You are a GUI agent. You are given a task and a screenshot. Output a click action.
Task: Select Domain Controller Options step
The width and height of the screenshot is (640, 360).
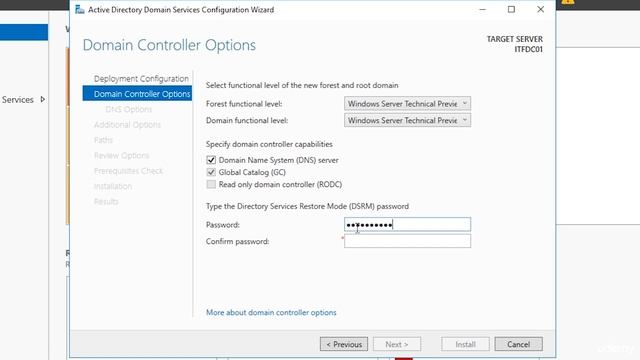137,93
